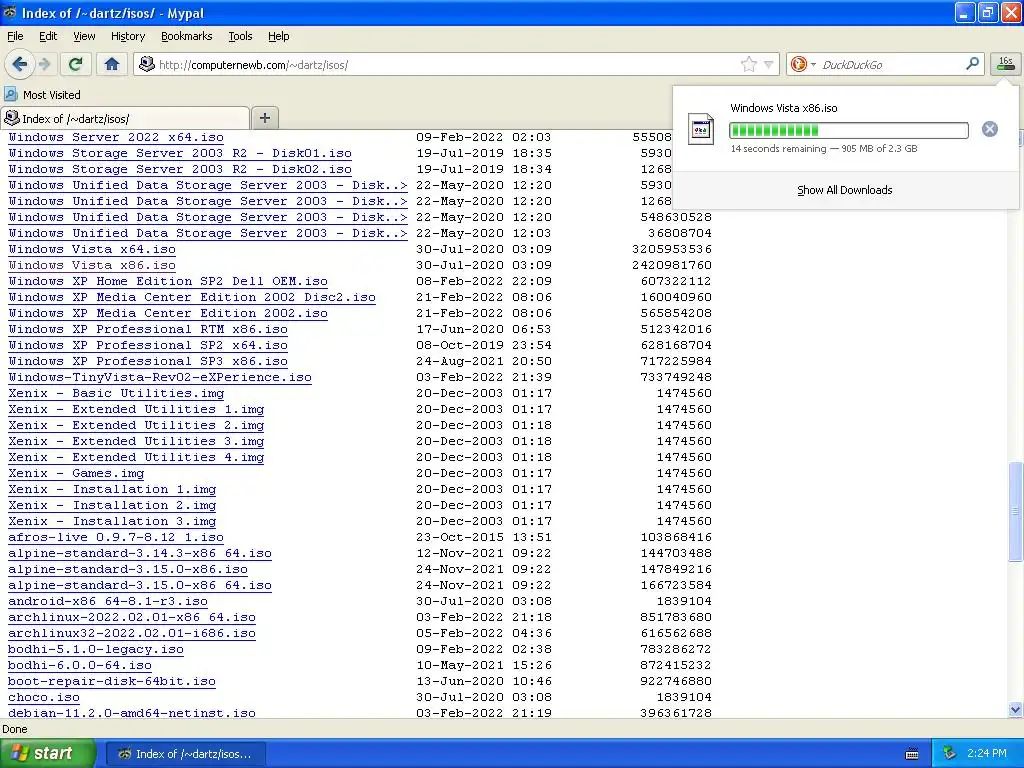The image size is (1024, 768).
Task: Open the Tools menu
Action: pyautogui.click(x=240, y=36)
